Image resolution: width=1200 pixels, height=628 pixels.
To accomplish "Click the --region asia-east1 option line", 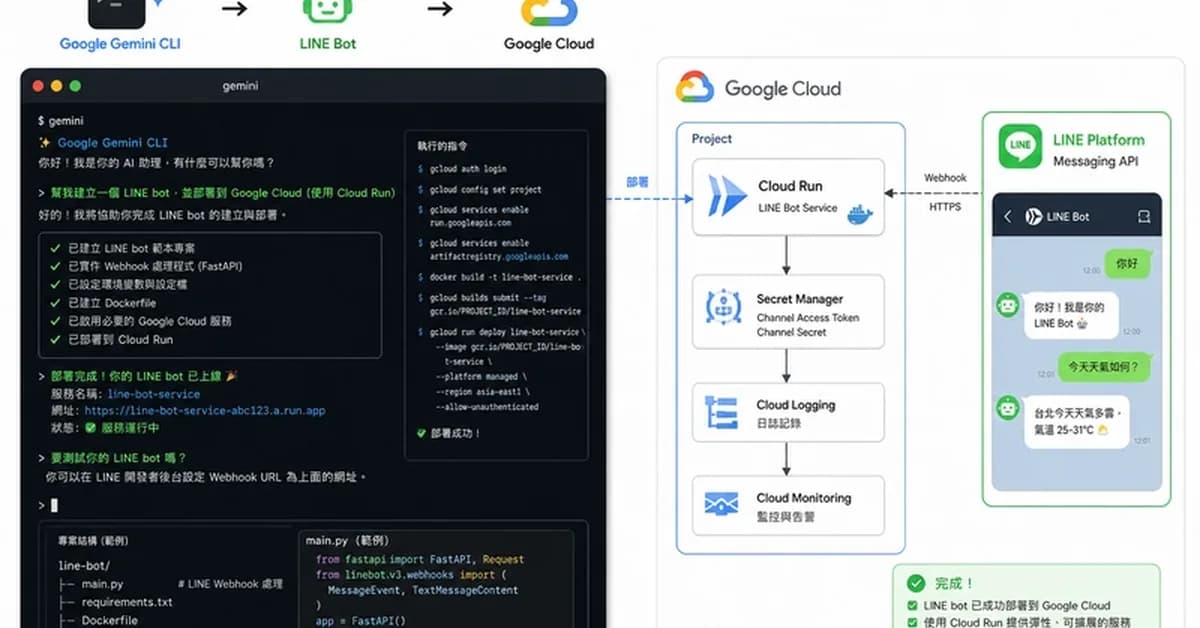I will coord(483,392).
